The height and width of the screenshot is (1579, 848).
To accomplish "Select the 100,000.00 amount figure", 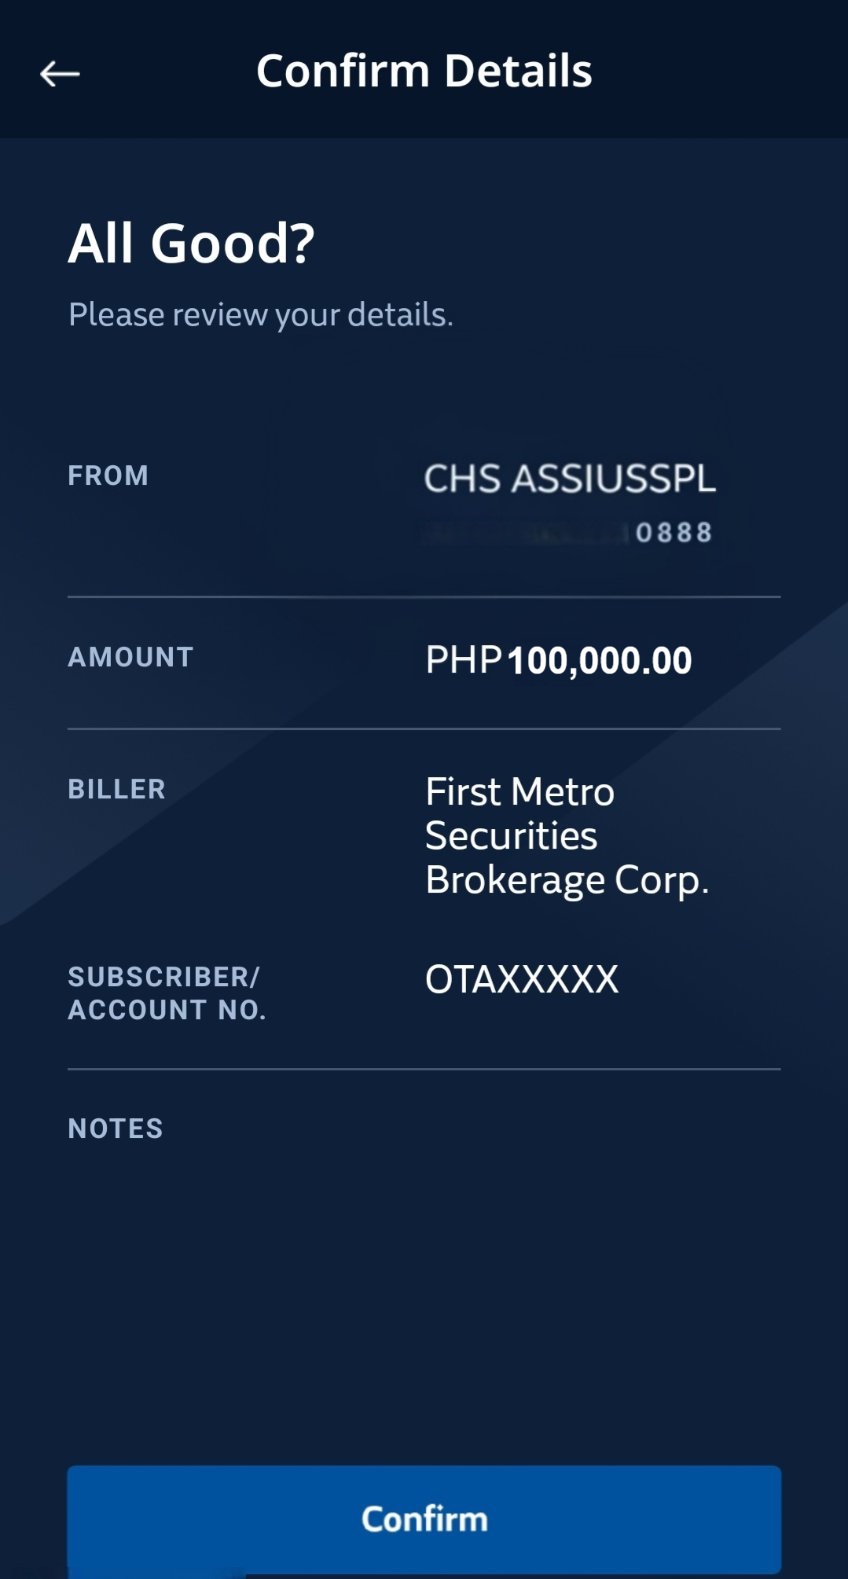I will [599, 661].
